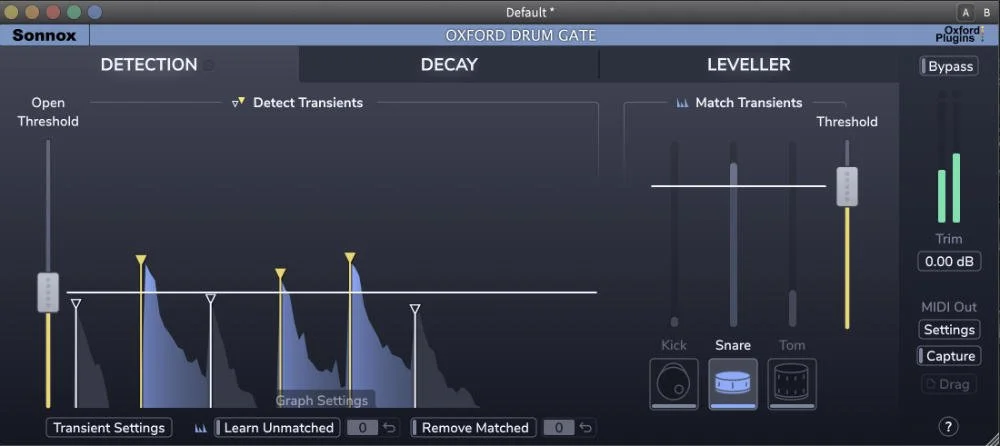Select the Tom drum icon
The width and height of the screenshot is (1000, 446).
(791, 384)
